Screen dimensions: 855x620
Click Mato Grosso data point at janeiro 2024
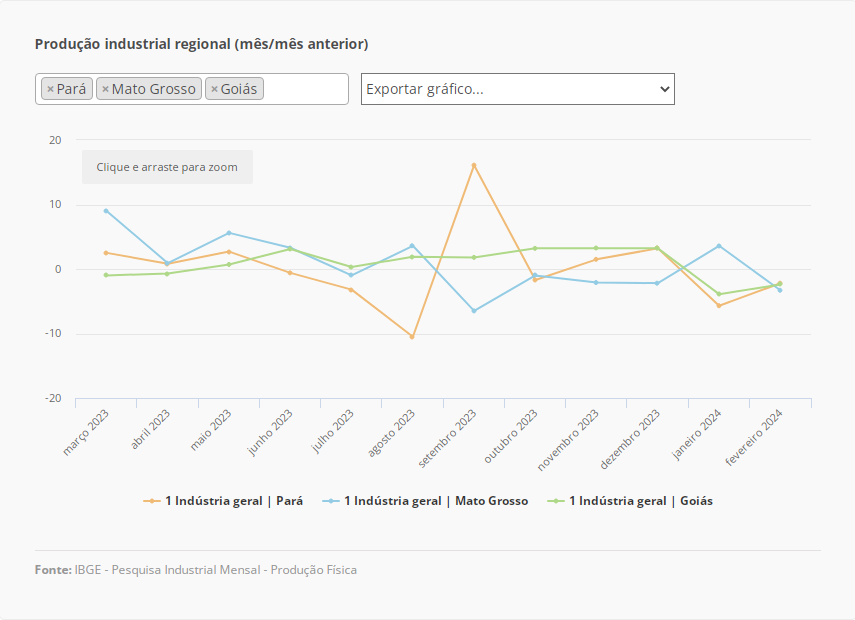tap(719, 246)
